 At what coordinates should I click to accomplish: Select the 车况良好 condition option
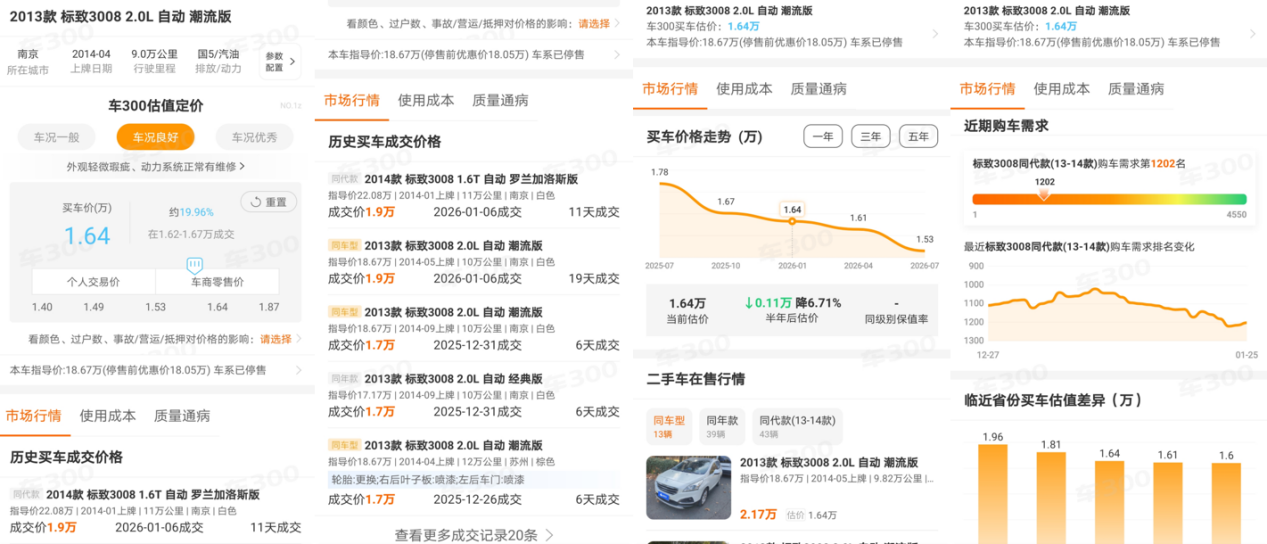(155, 138)
